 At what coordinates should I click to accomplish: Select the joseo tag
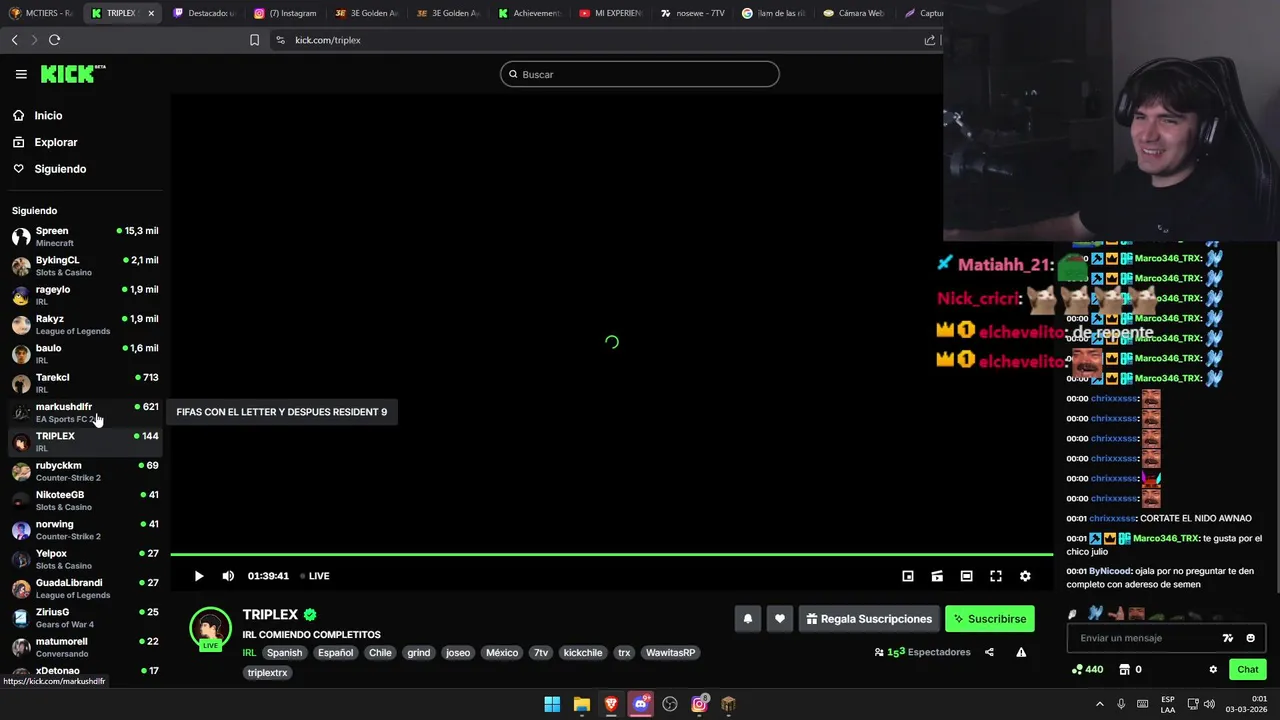coord(458,653)
